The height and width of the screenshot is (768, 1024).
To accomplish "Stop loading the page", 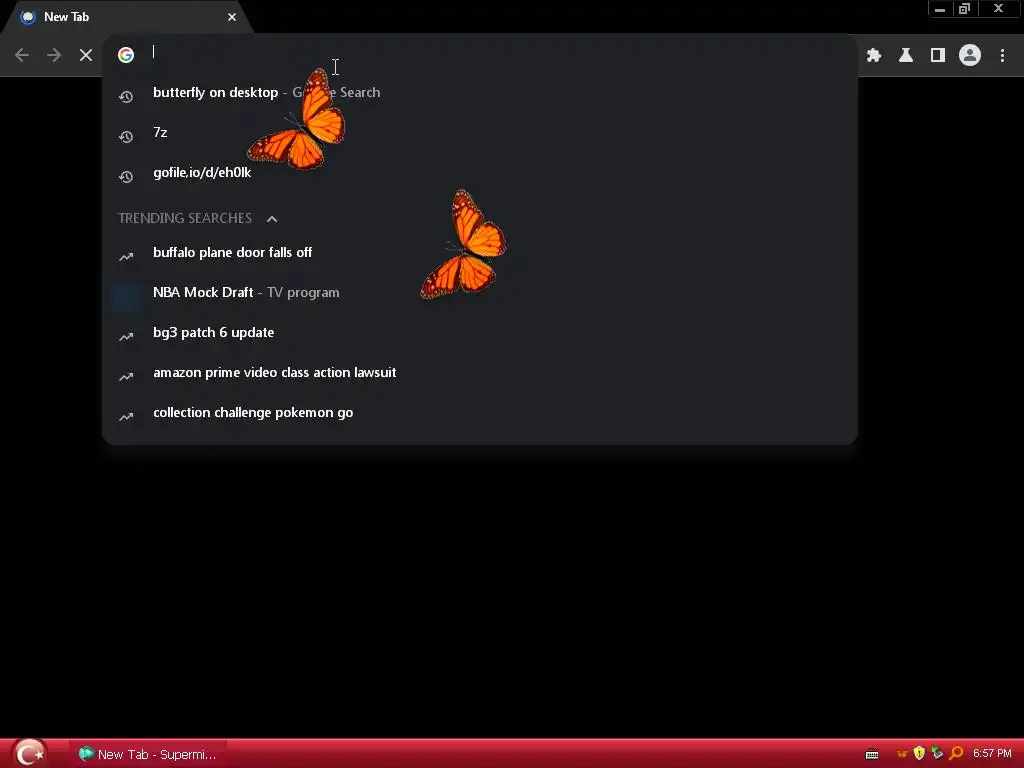I will tap(86, 55).
